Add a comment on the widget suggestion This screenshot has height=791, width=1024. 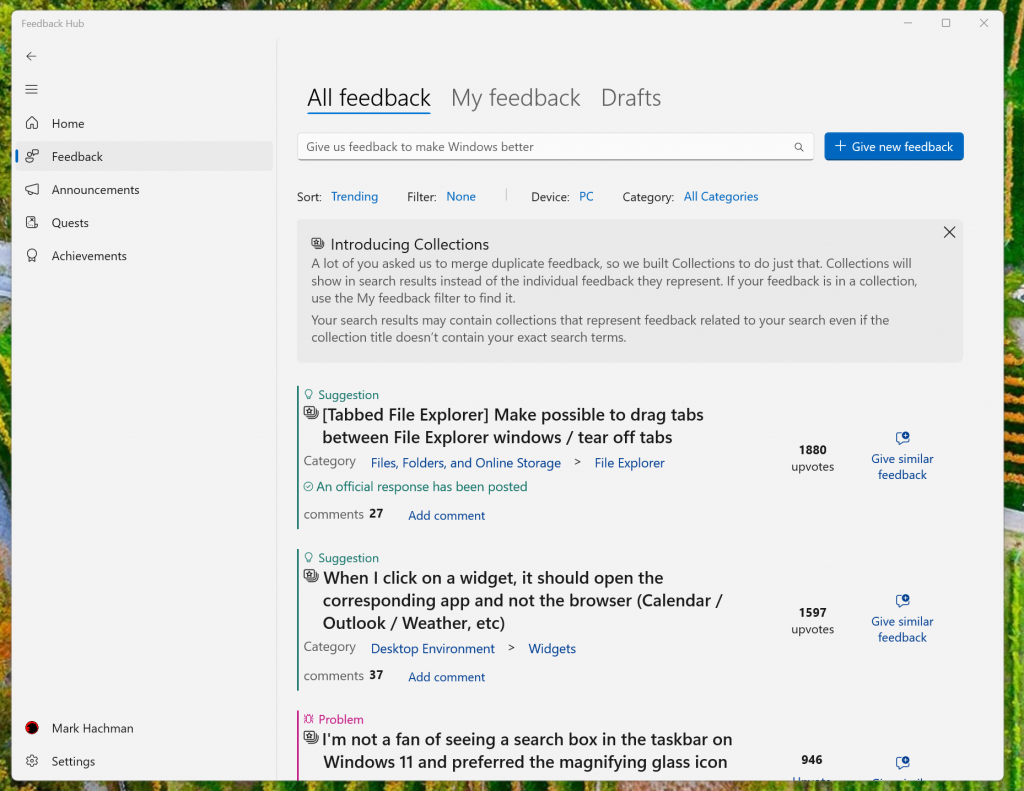[446, 677]
